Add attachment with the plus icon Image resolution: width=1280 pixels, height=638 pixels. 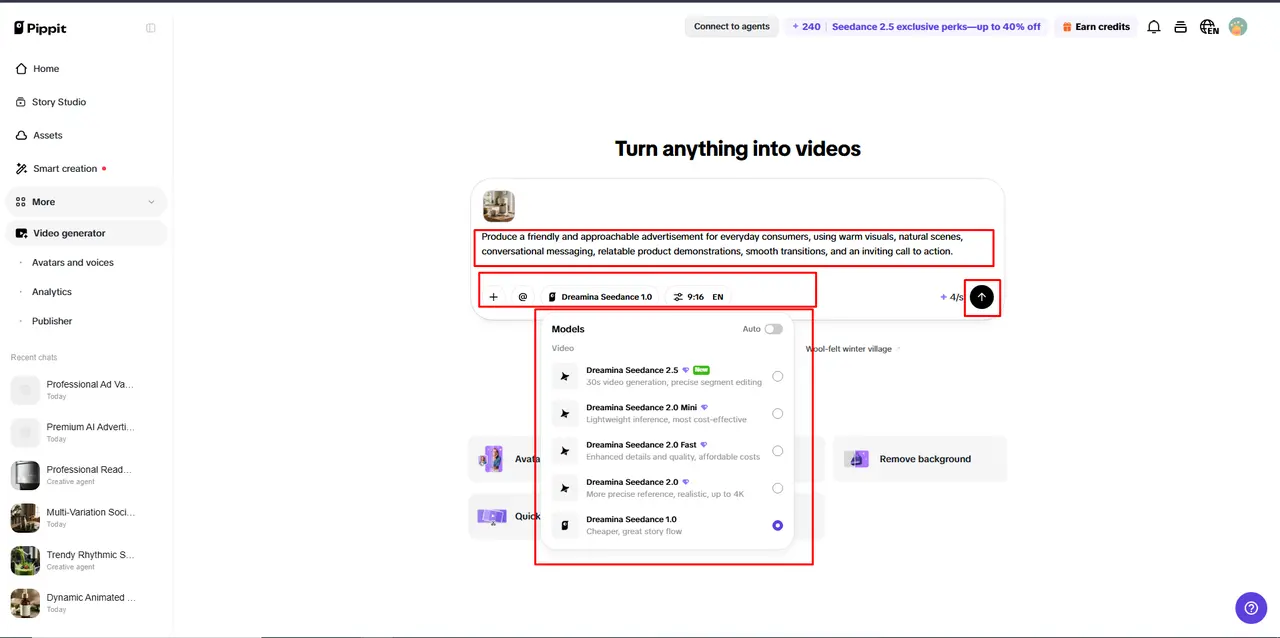493,297
